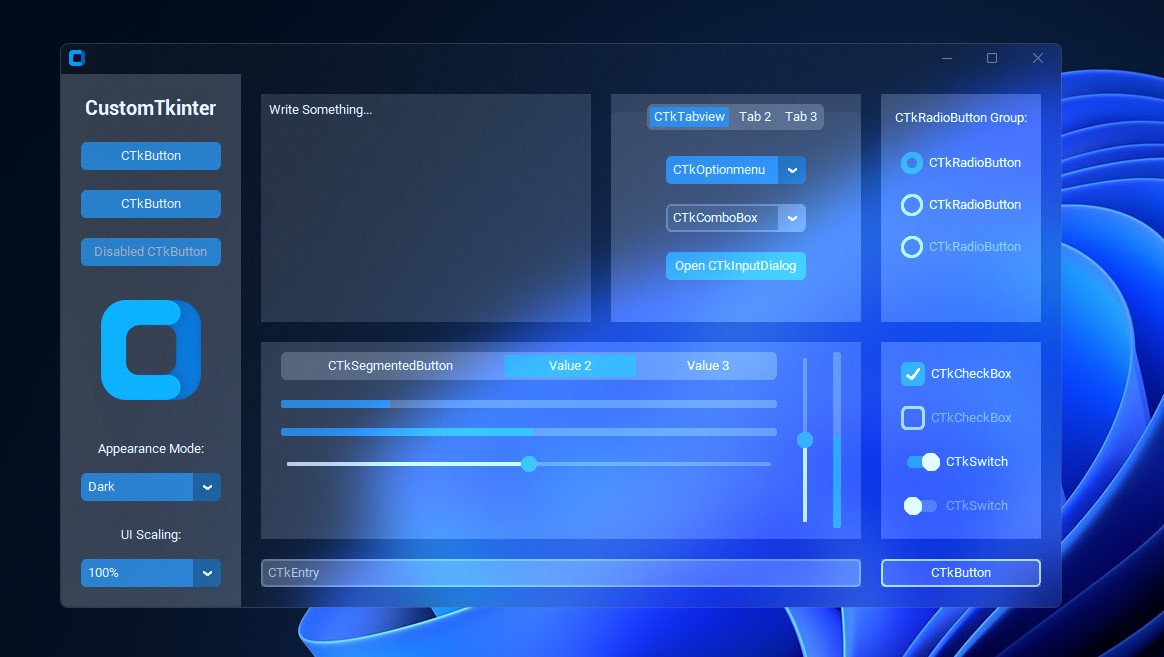Open the CTkComboBox dropdown arrow
The height and width of the screenshot is (657, 1164).
click(x=792, y=218)
